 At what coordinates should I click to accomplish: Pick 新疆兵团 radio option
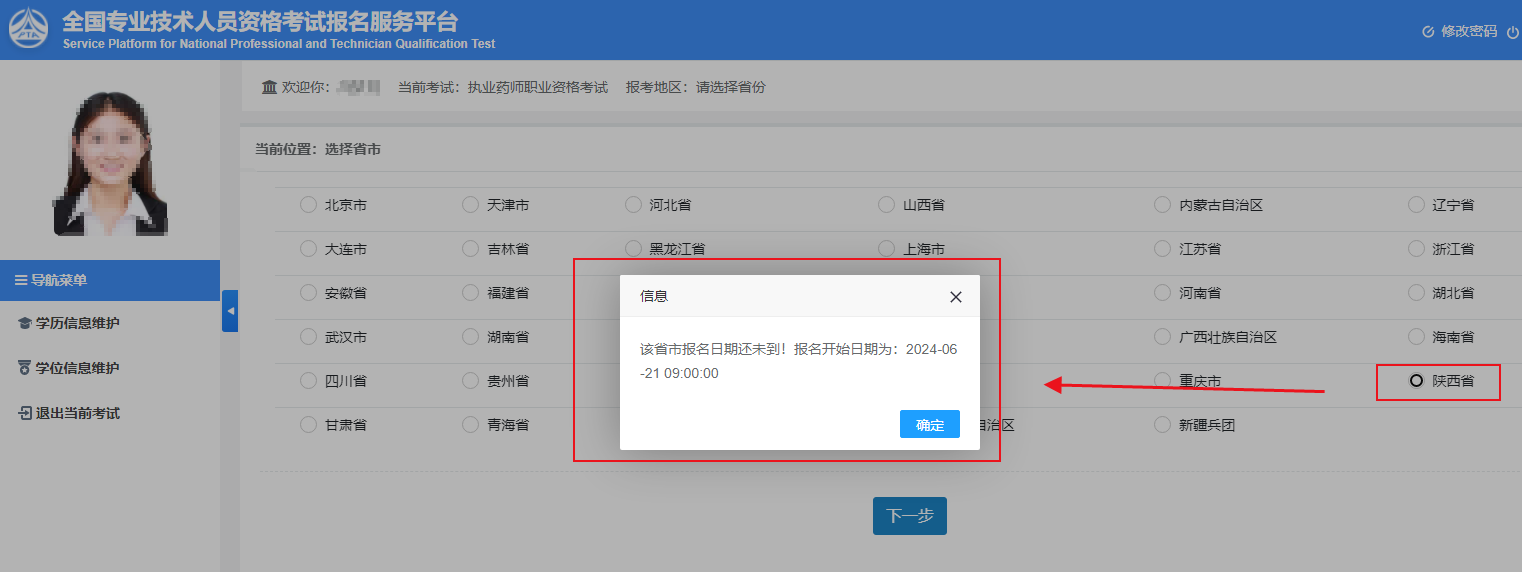point(1162,425)
